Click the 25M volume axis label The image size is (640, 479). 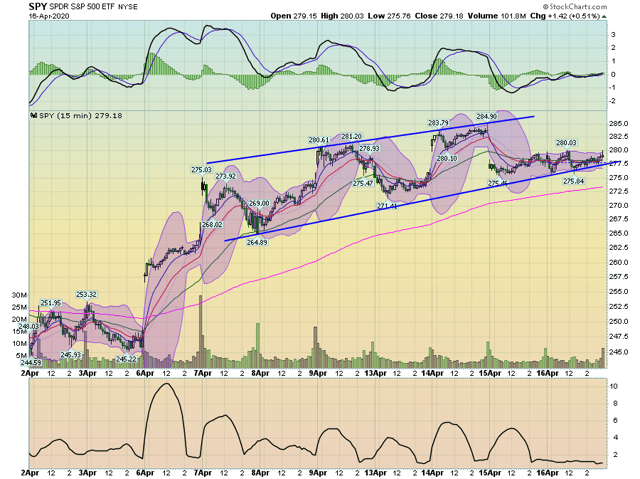19,307
